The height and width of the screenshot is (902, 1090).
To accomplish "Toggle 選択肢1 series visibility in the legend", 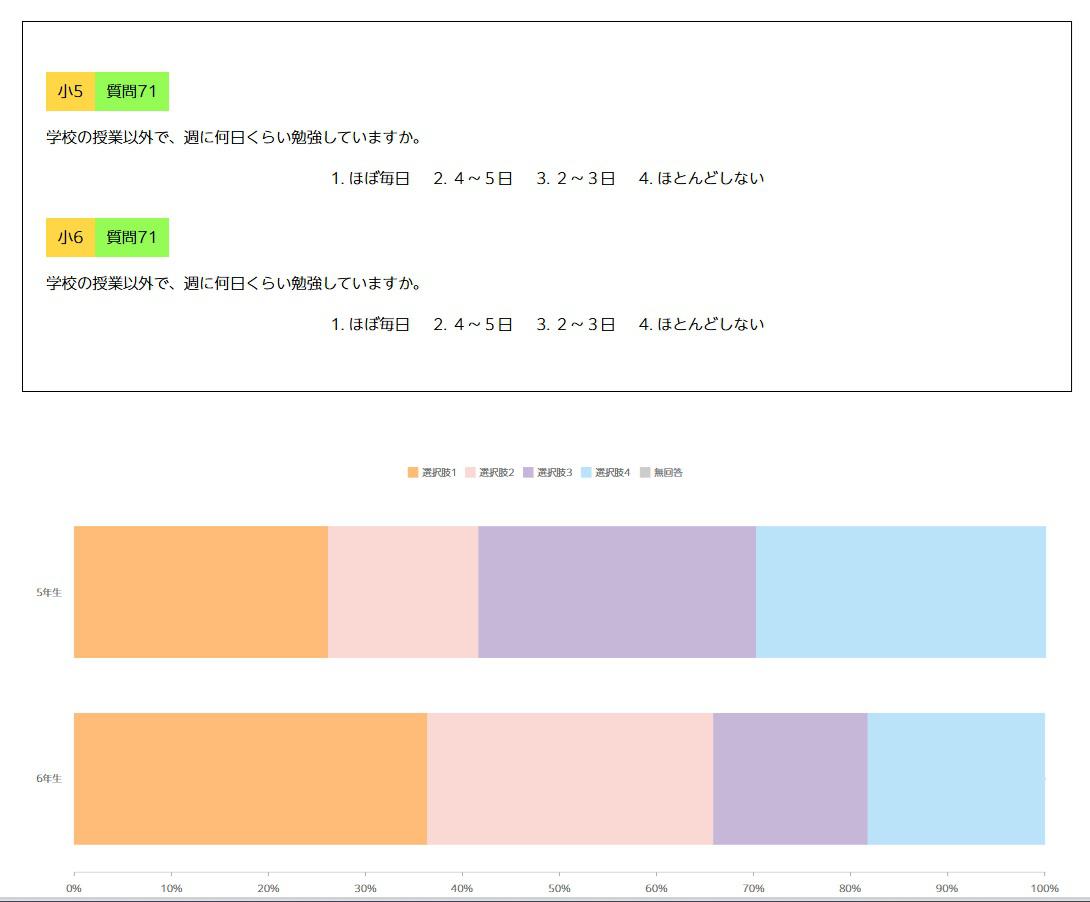I will coord(415,471).
